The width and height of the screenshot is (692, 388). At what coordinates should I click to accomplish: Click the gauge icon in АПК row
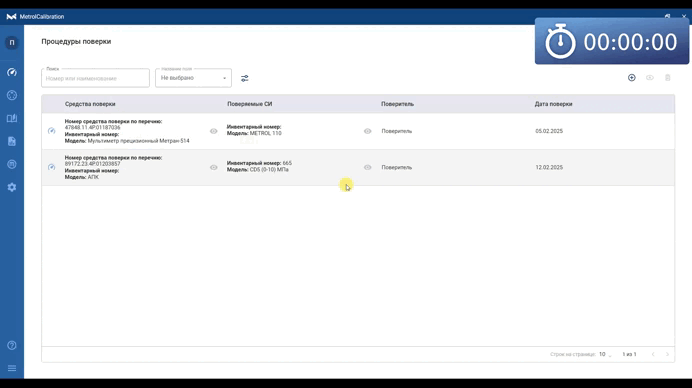pyautogui.click(x=52, y=167)
